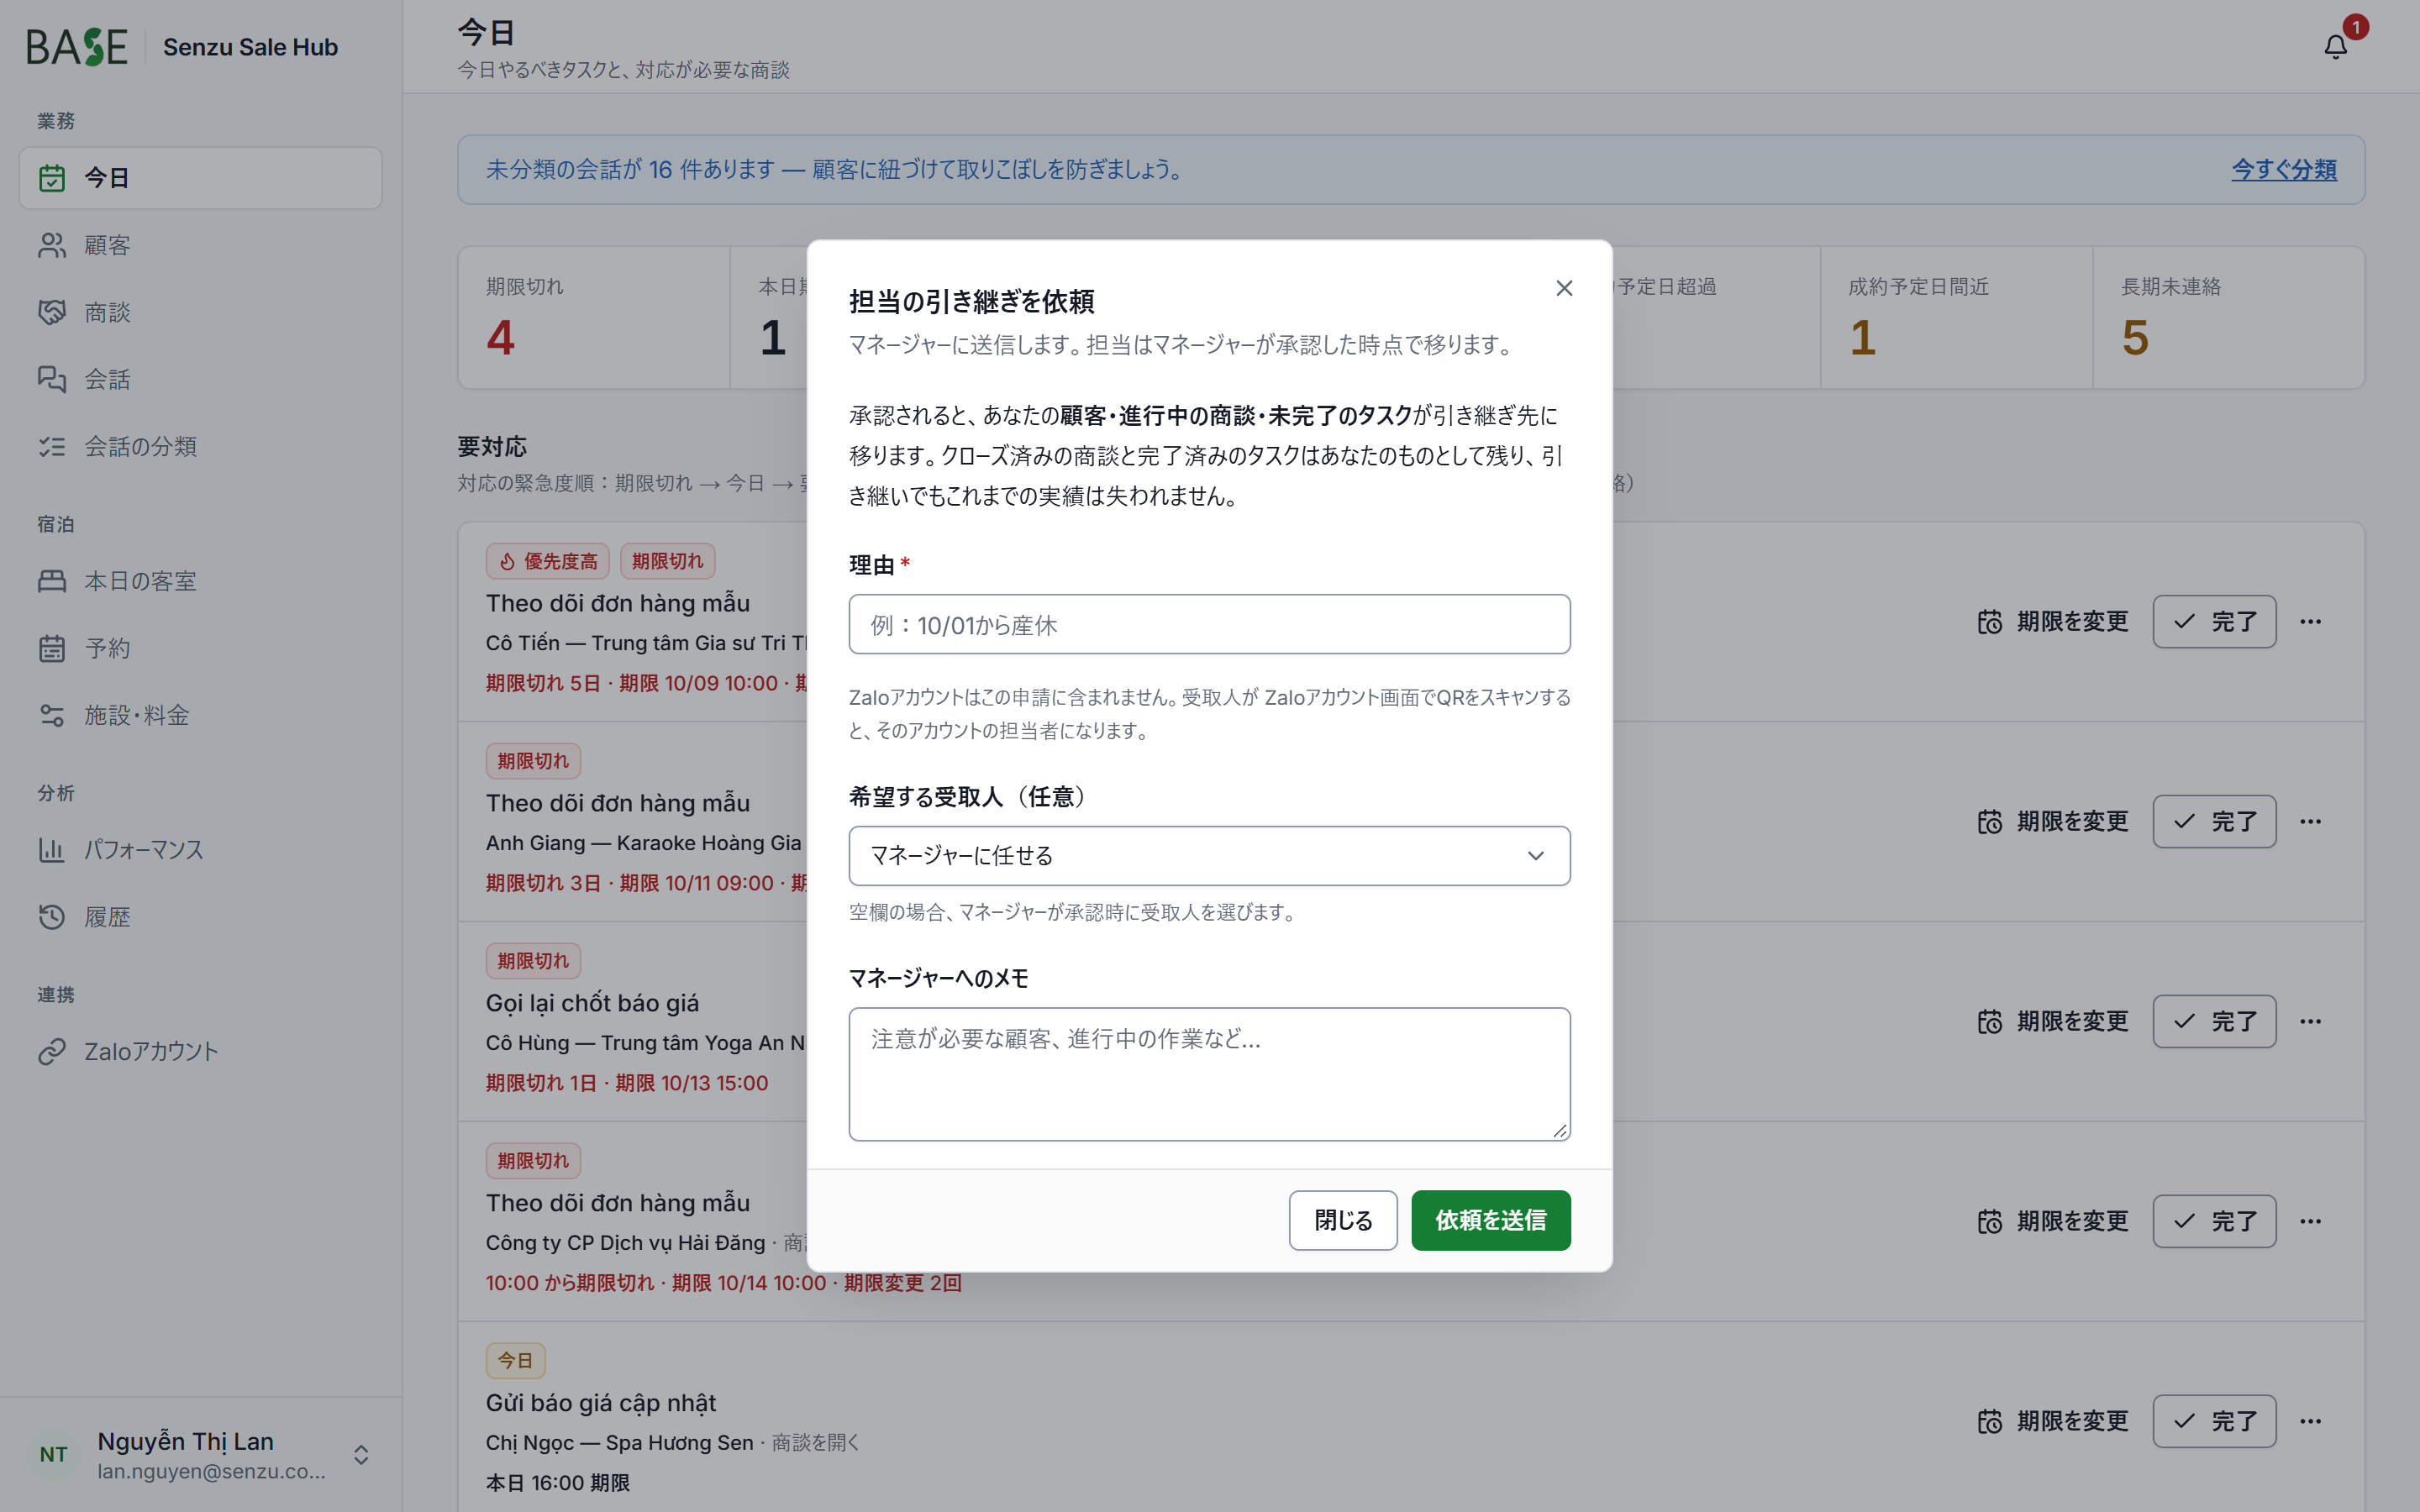Mark the Hải Đăng task 完了
This screenshot has width=2420, height=1512.
[x=2214, y=1222]
